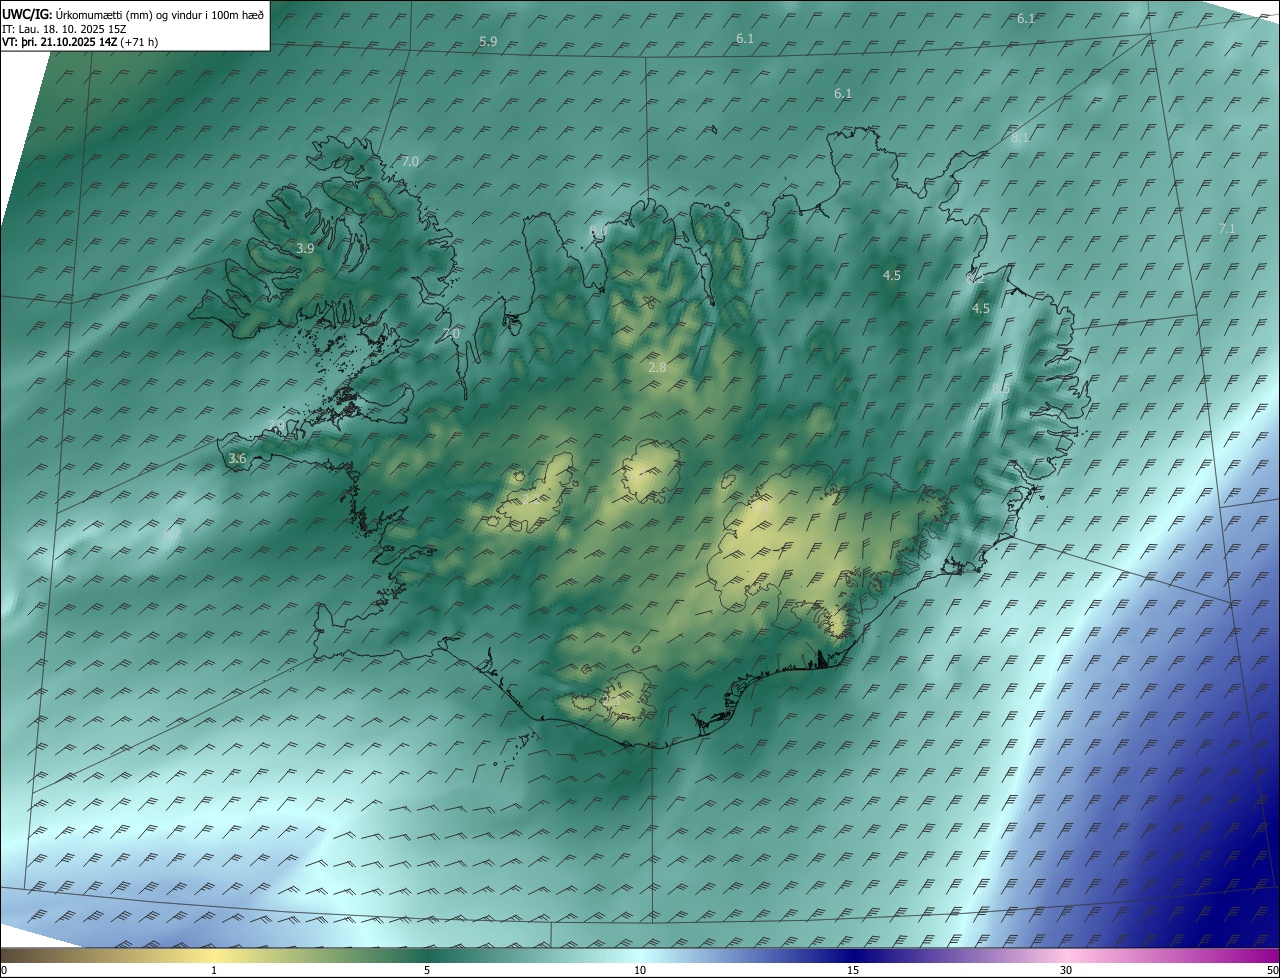The image size is (1280, 978).
Task: Select the 7.0 value label
Action: [410, 161]
